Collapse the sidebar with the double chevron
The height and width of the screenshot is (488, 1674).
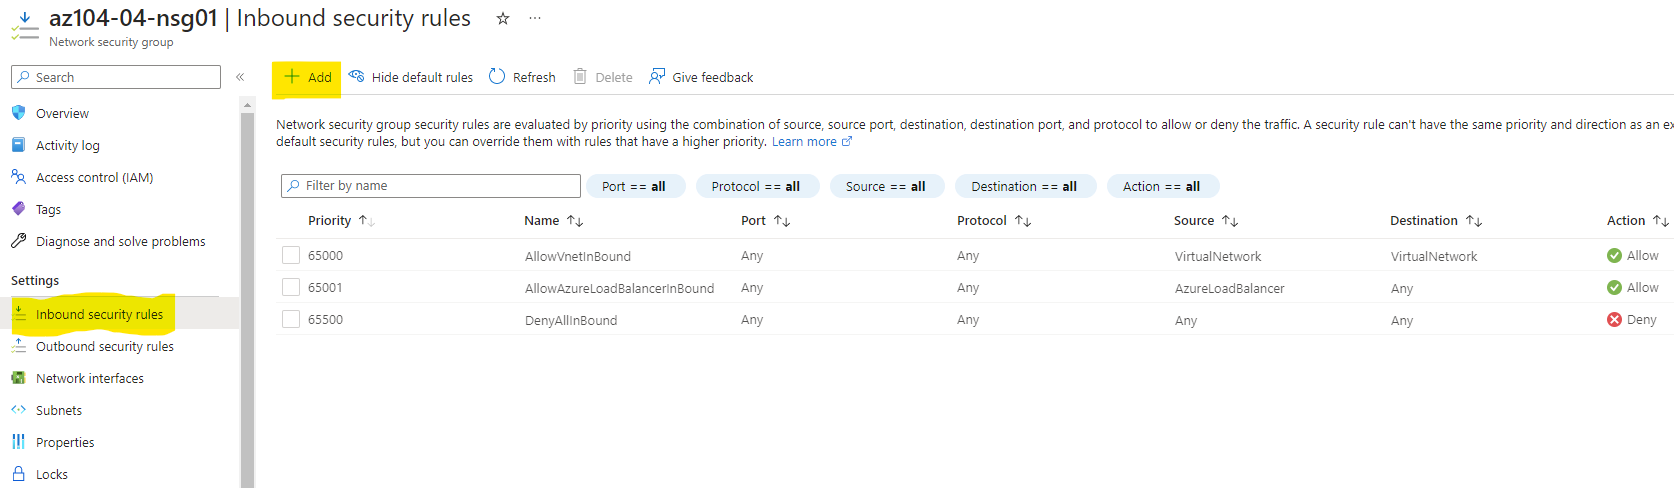tap(240, 77)
